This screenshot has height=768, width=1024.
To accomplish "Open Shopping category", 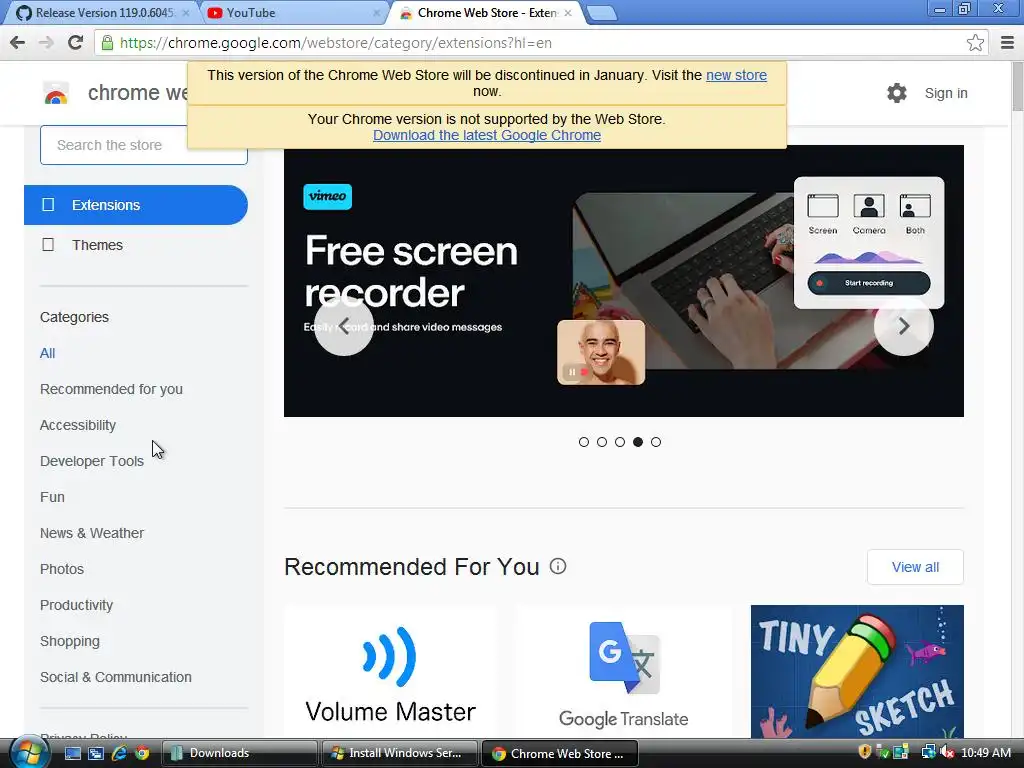I will point(70,641).
